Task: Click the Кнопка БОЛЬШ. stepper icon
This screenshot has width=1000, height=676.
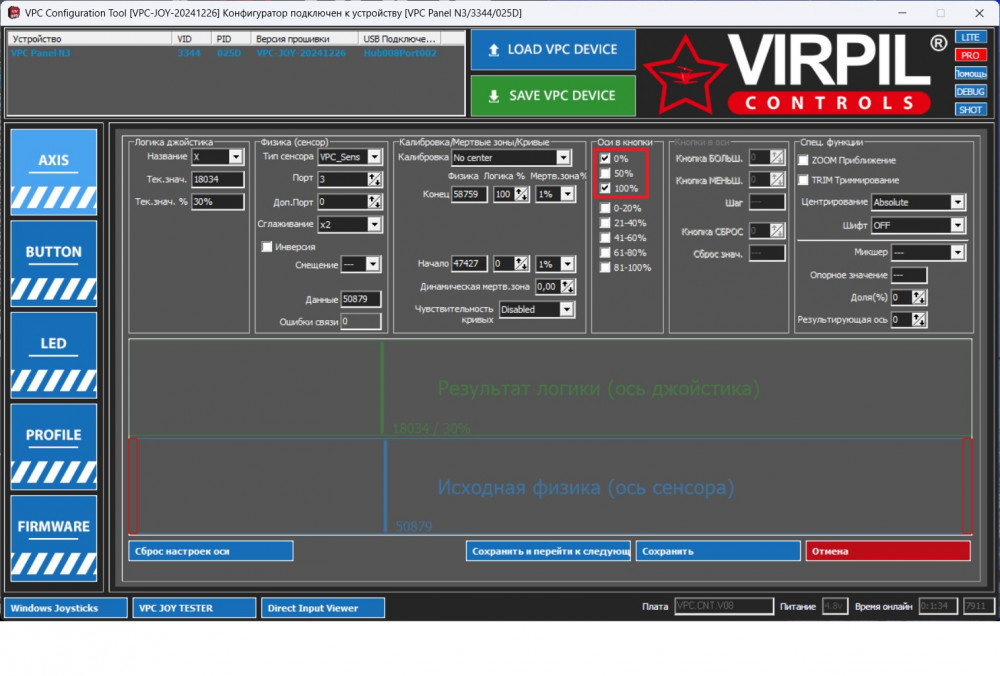Action: click(x=777, y=157)
